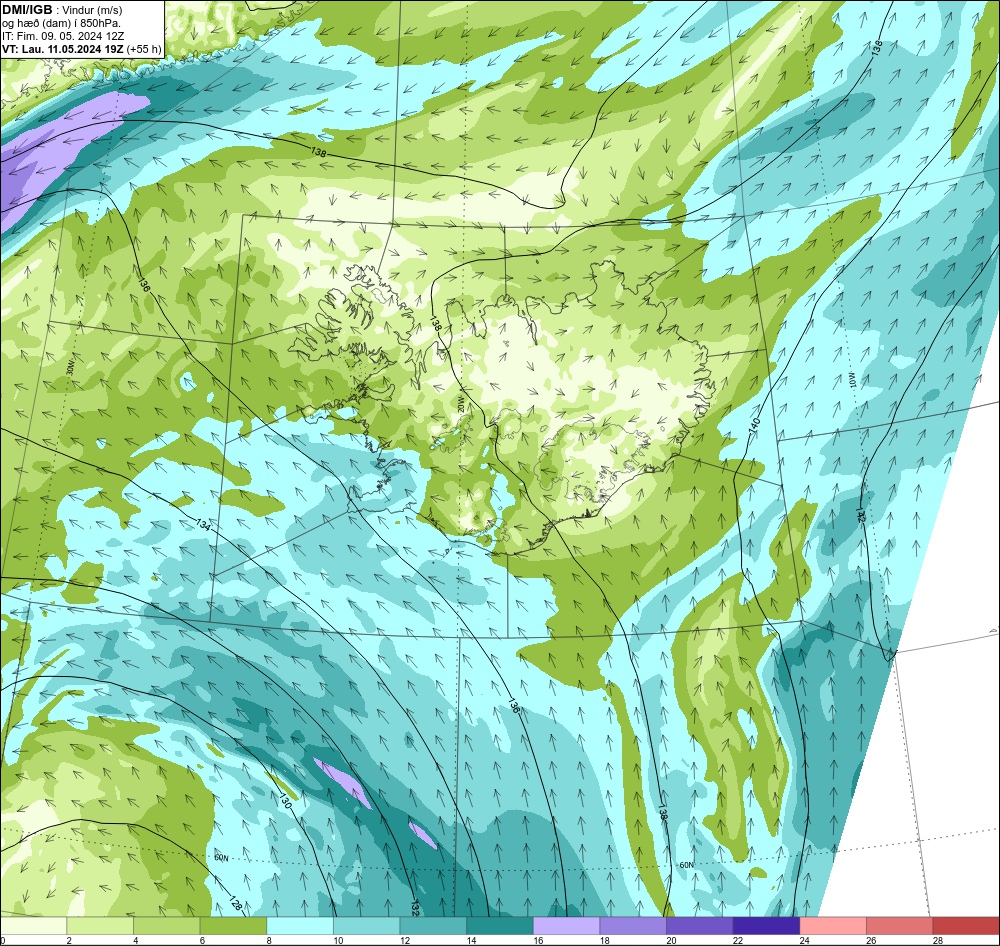Click the 18–20 m/s purple legend swatch
The height and width of the screenshot is (946, 1000).
[633, 926]
